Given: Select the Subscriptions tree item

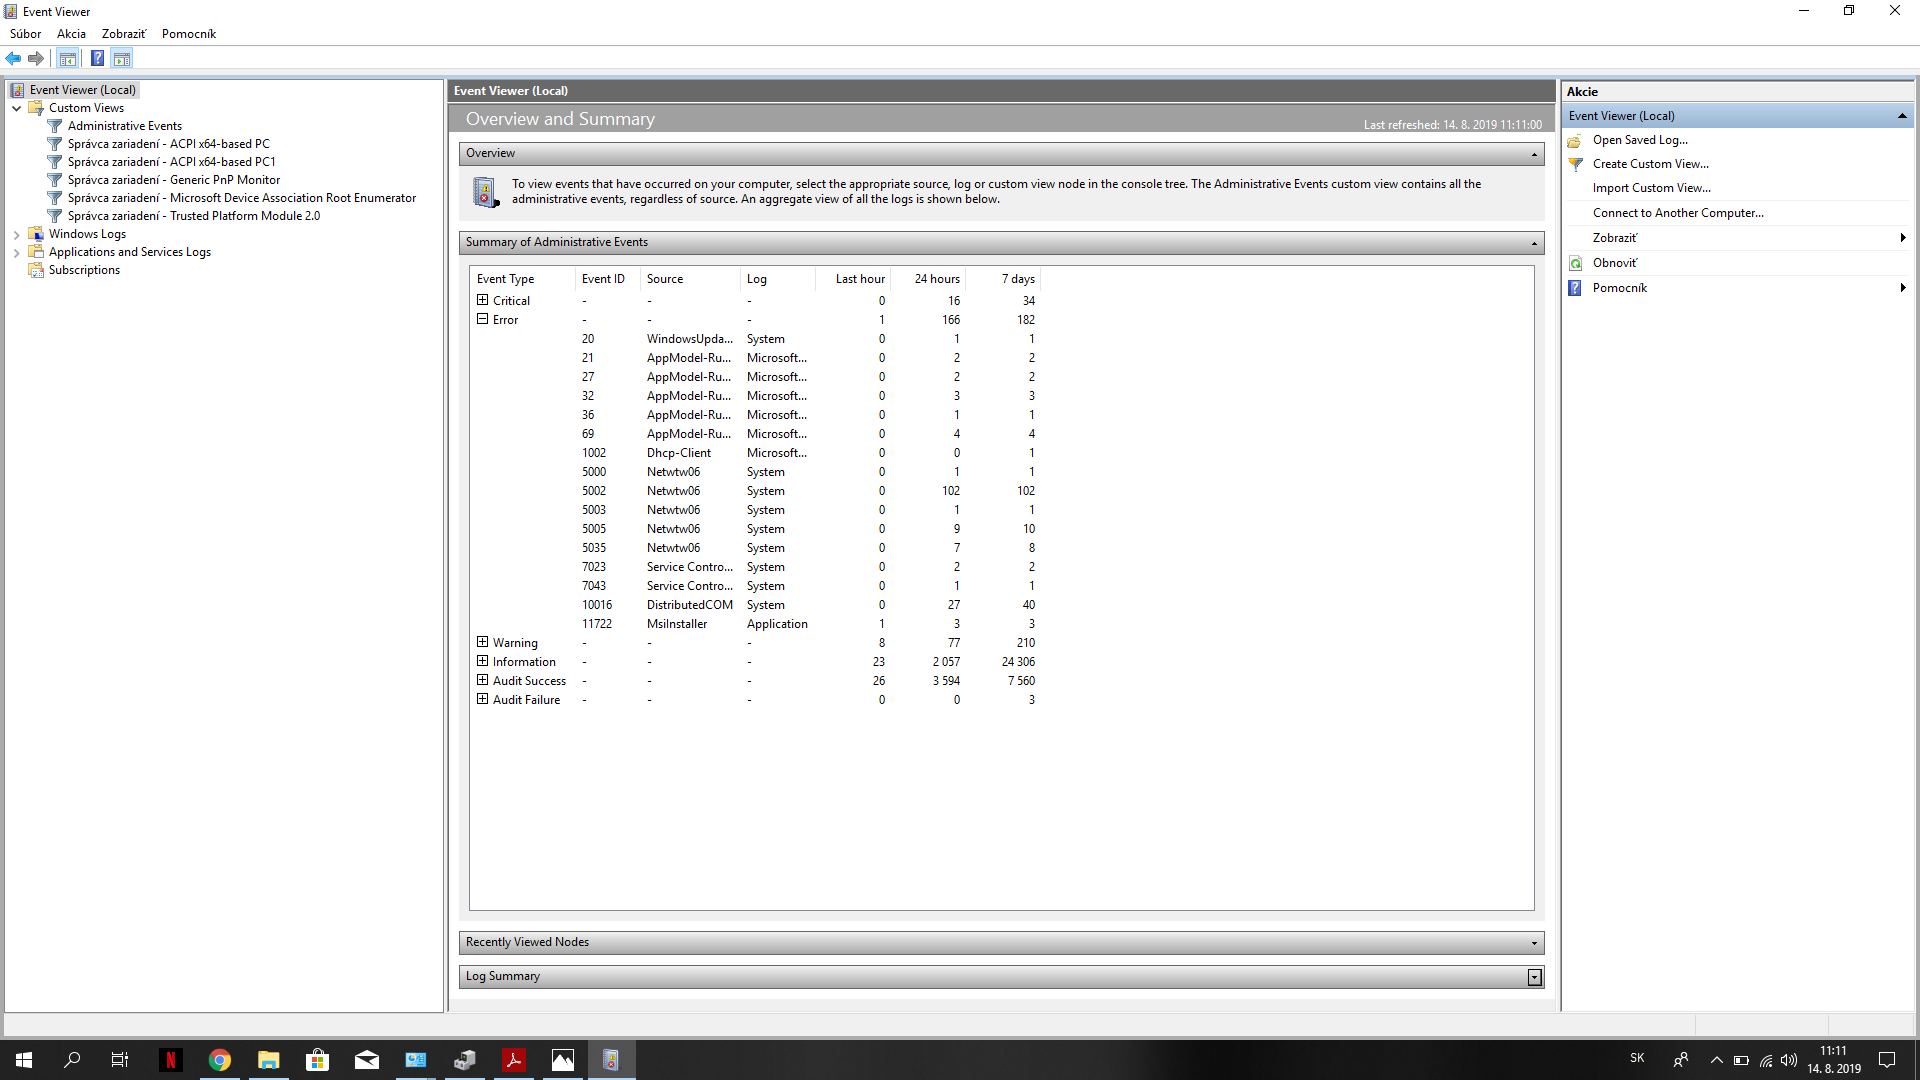Looking at the screenshot, I should (x=84, y=270).
